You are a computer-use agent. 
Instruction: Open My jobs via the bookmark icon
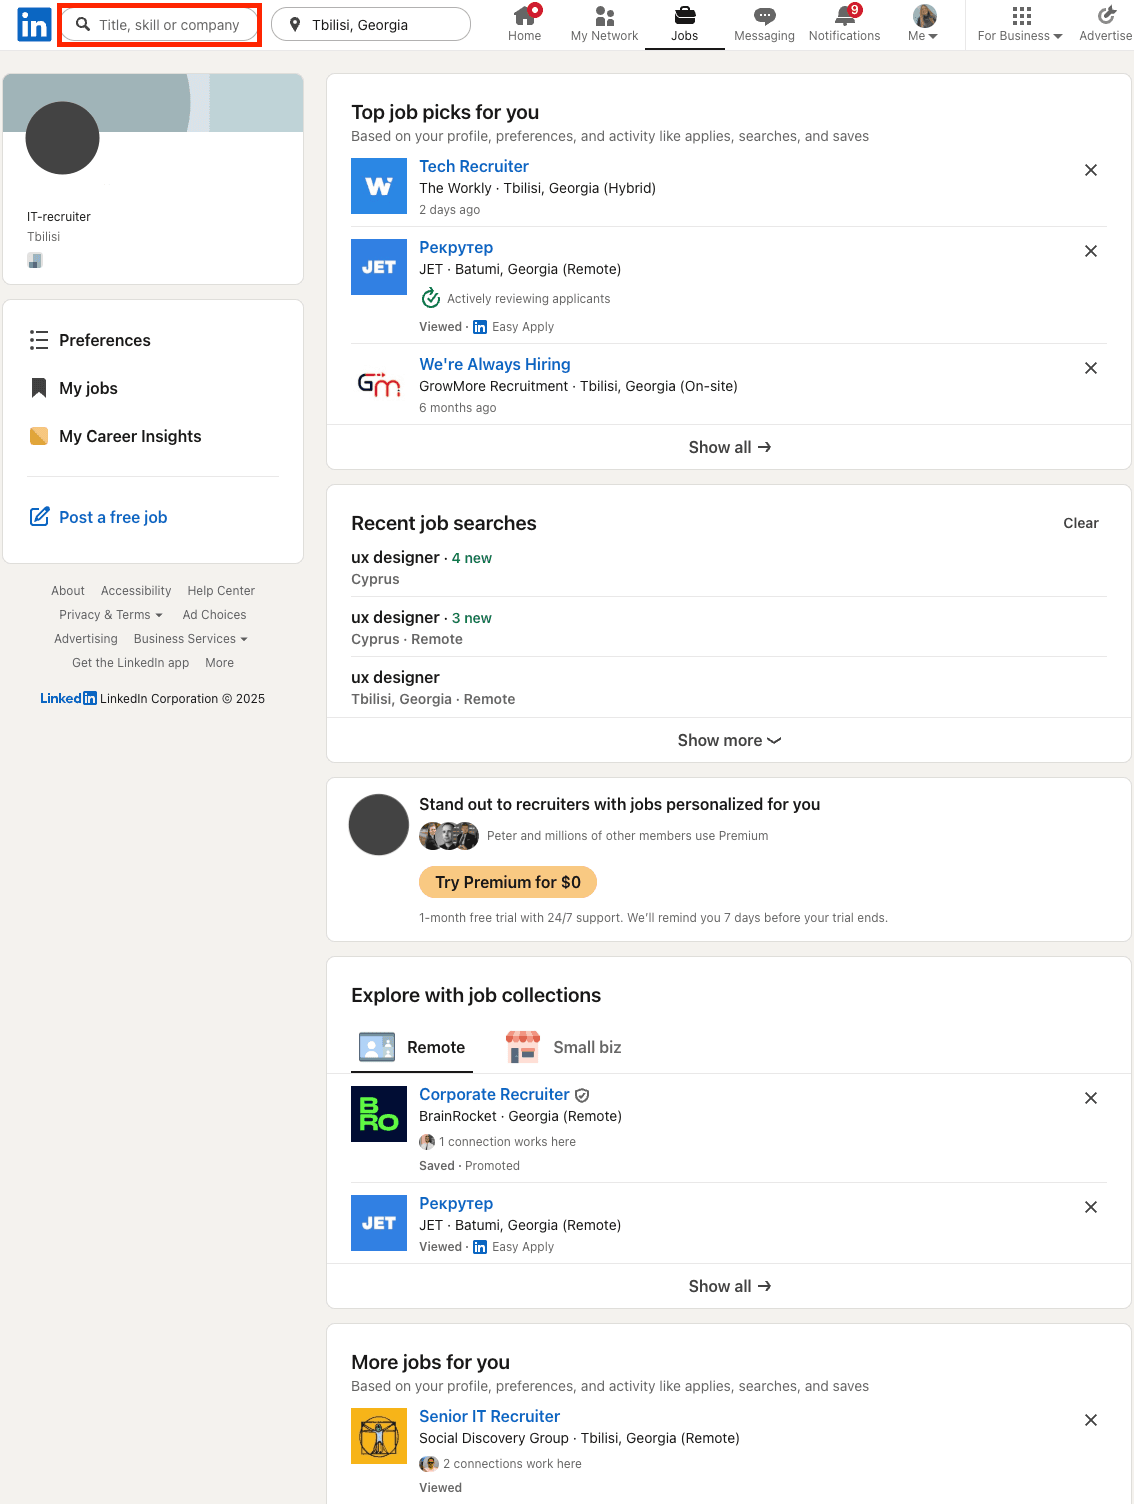coord(39,388)
